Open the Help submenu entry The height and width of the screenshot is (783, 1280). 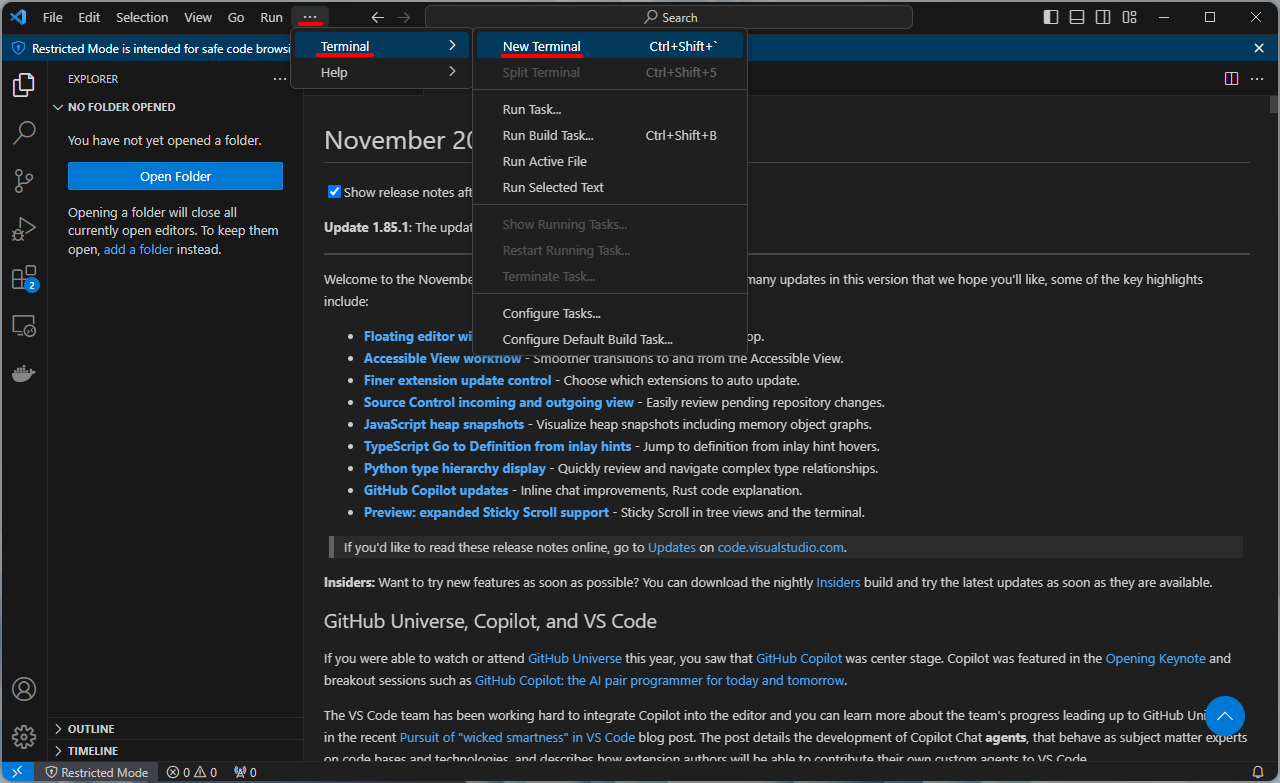pyautogui.click(x=380, y=72)
